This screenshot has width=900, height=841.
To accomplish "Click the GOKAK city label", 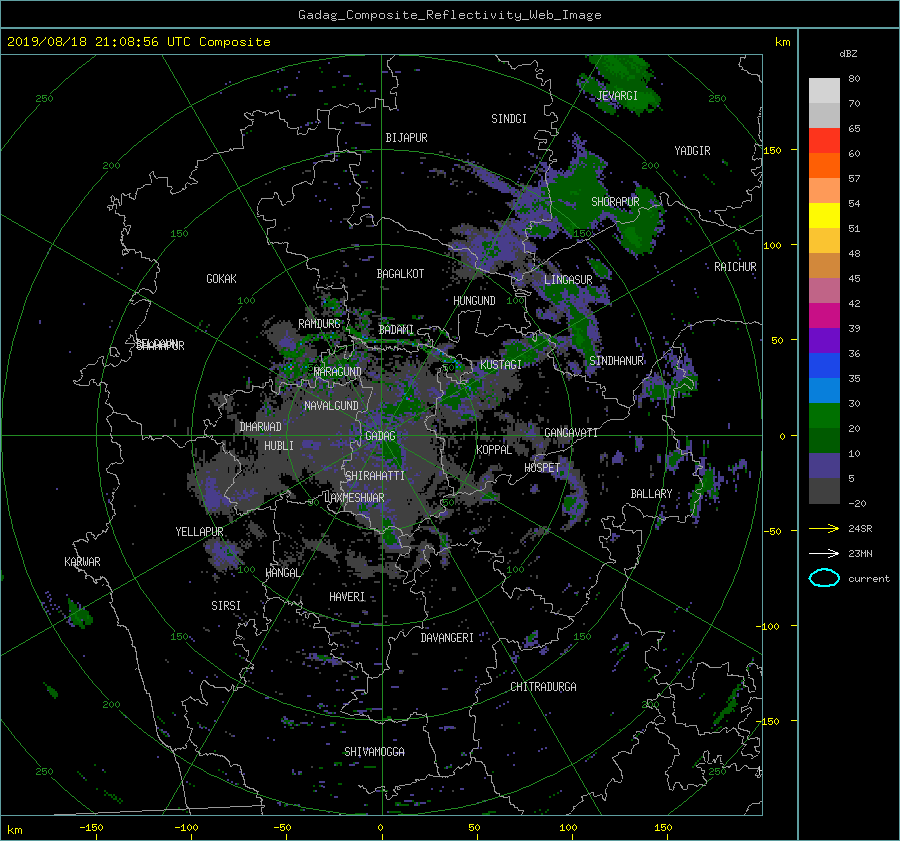I will point(221,279).
